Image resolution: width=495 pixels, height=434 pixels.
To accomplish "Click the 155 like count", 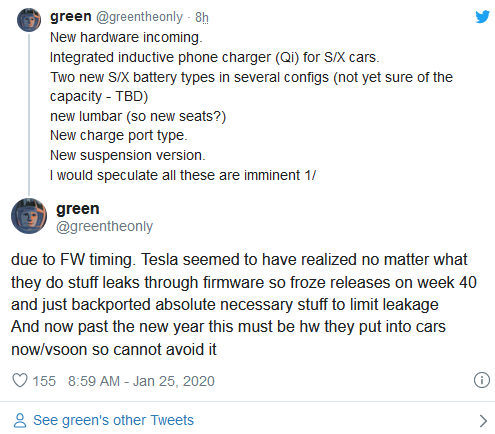I will click(x=44, y=381).
